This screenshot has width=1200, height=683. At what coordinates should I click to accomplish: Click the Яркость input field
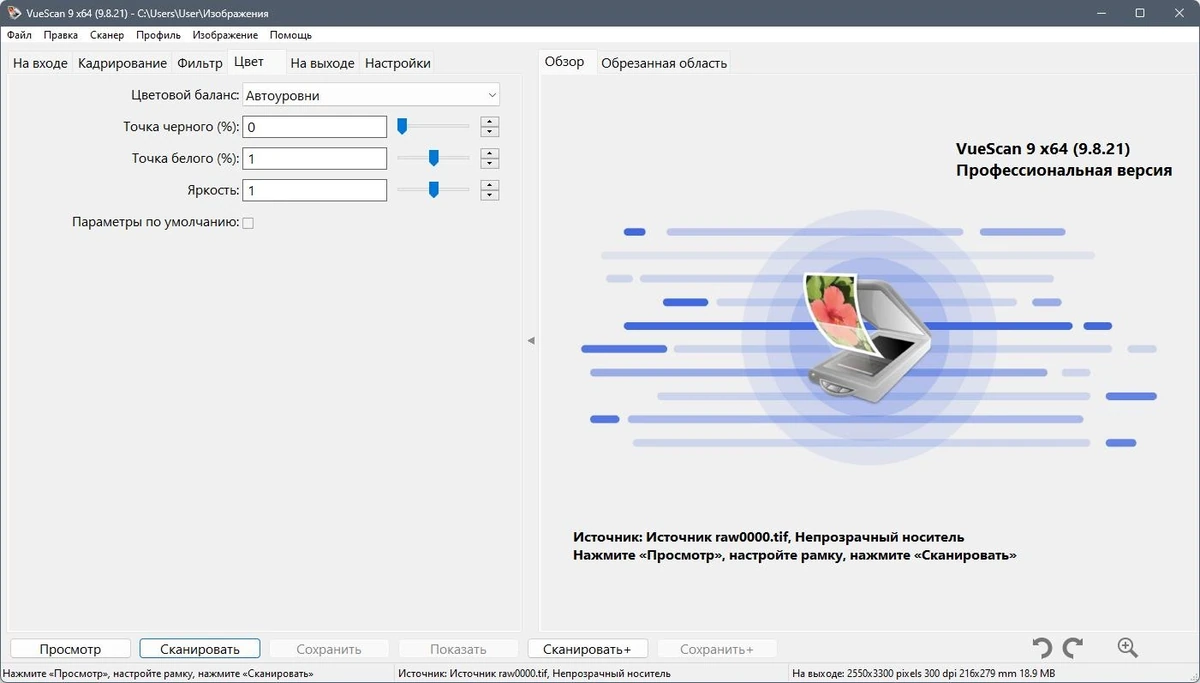coord(315,191)
